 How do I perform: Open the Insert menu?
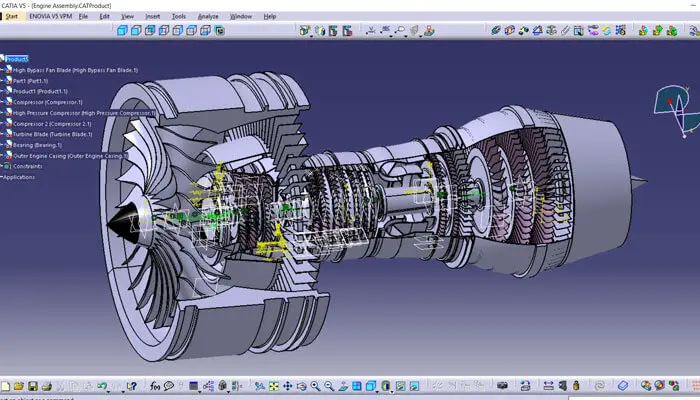pos(152,16)
